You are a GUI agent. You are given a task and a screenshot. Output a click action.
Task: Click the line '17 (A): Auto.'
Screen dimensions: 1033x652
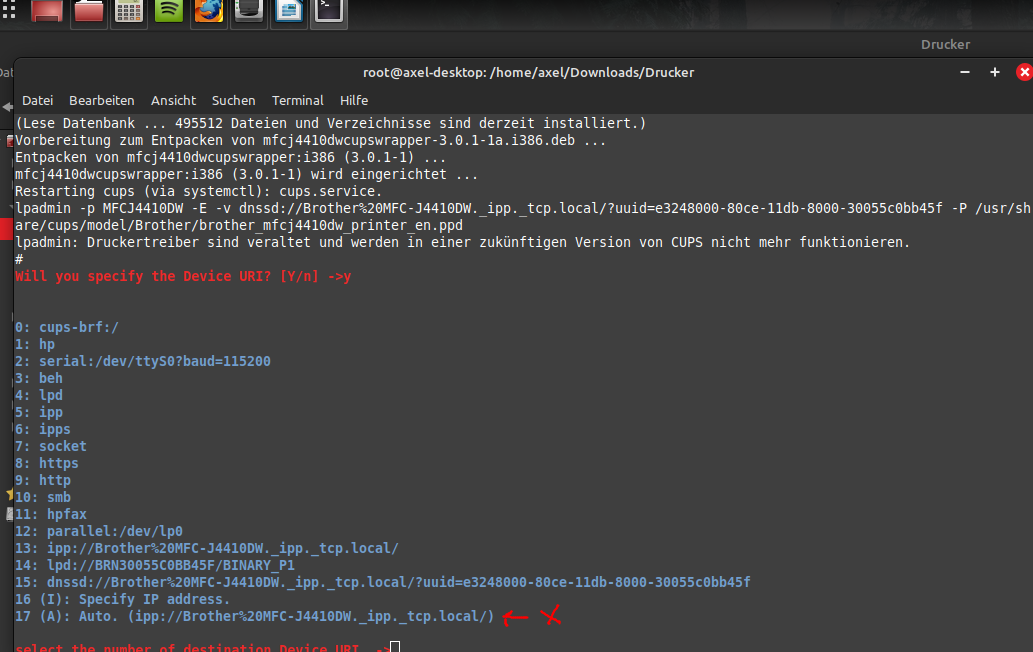coord(254,616)
